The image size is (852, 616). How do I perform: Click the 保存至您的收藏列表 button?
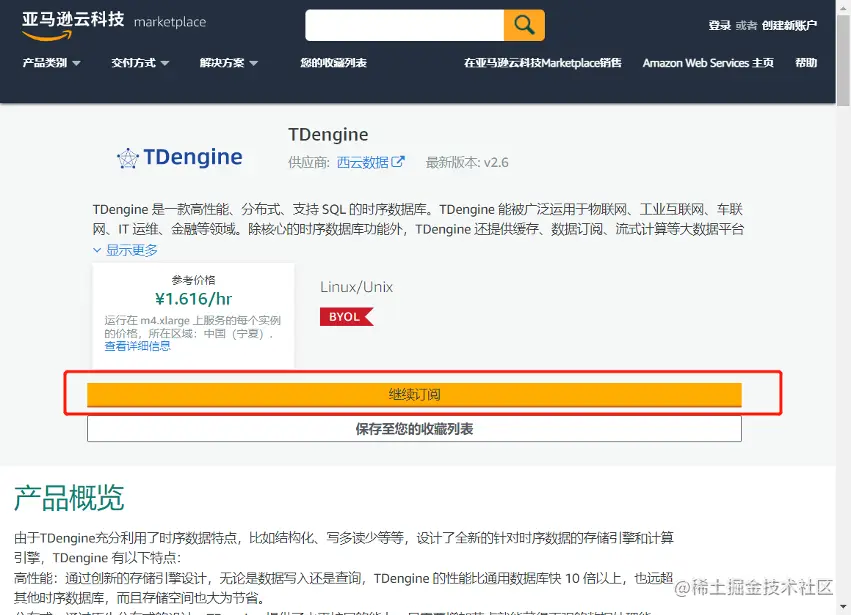pos(414,428)
